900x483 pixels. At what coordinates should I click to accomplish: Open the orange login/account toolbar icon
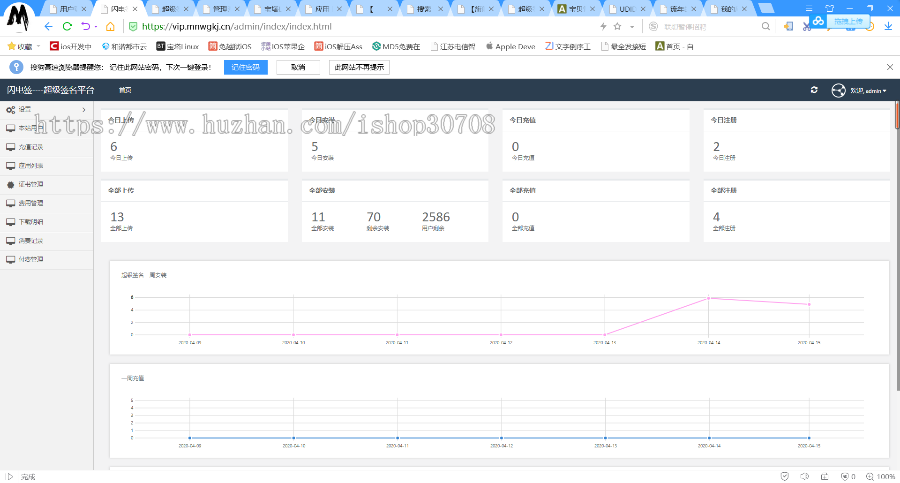coord(788,26)
